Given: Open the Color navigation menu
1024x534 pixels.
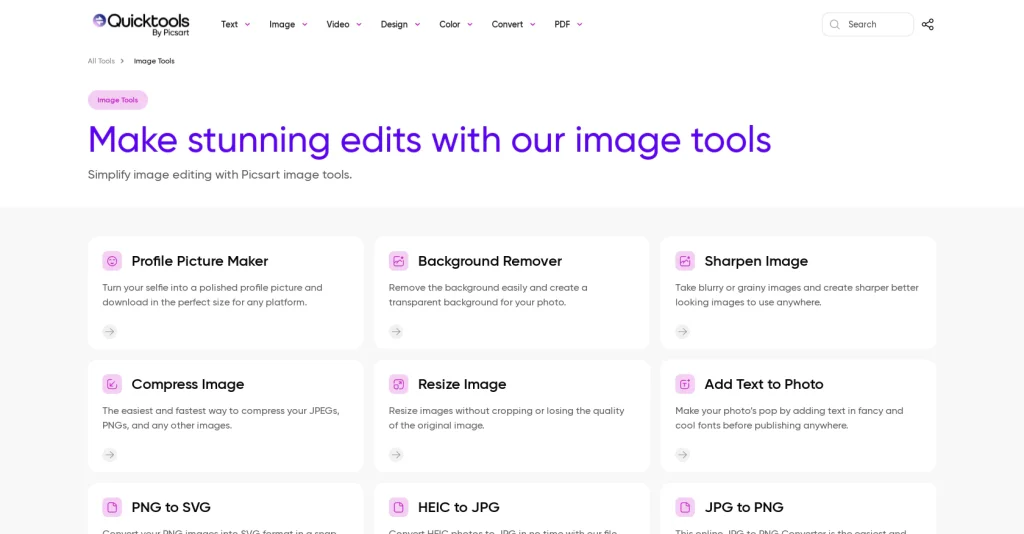Looking at the screenshot, I should point(456,24).
